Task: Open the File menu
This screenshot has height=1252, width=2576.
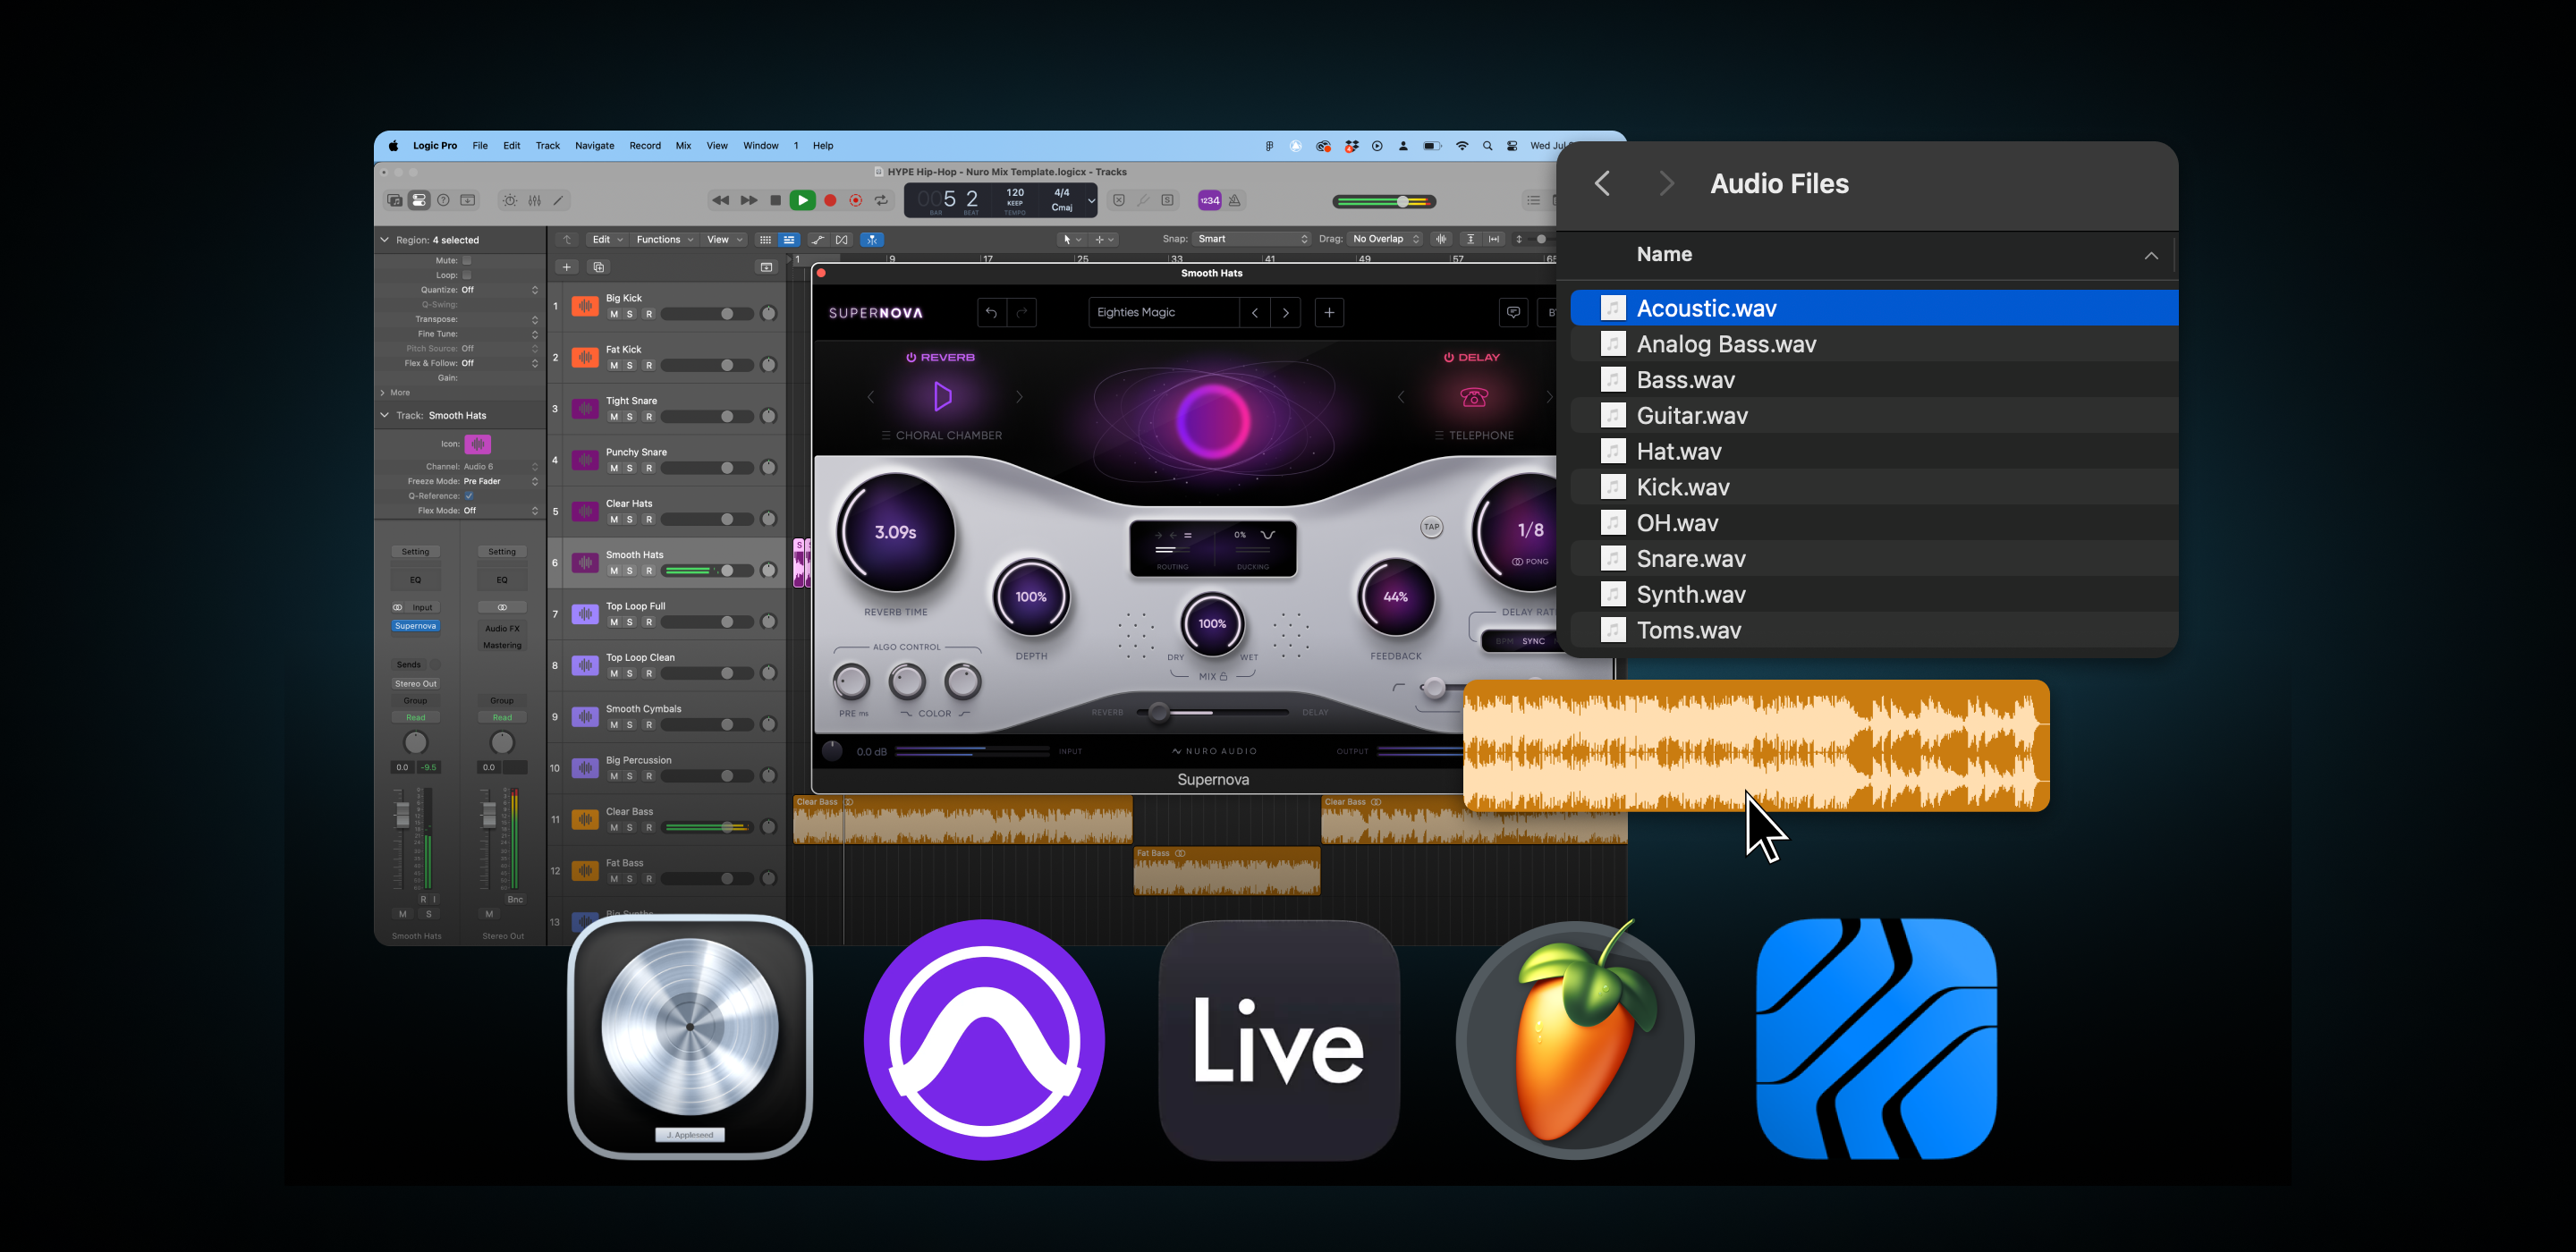Action: (480, 146)
